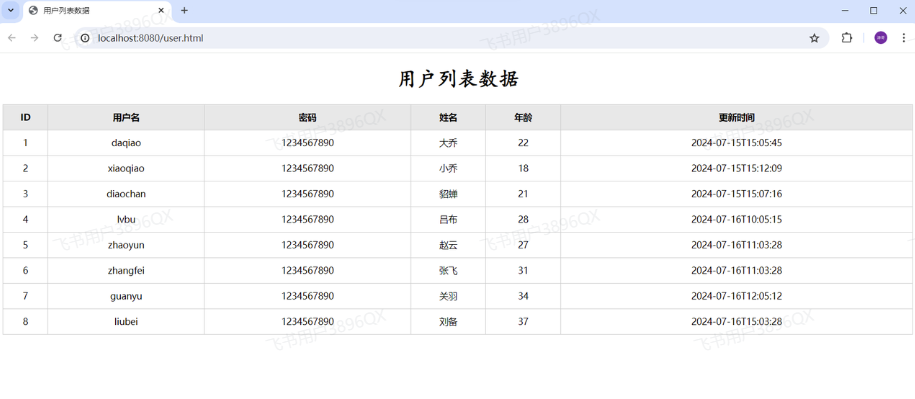Go forward with the forward arrow
The width and height of the screenshot is (915, 399).
click(34, 38)
